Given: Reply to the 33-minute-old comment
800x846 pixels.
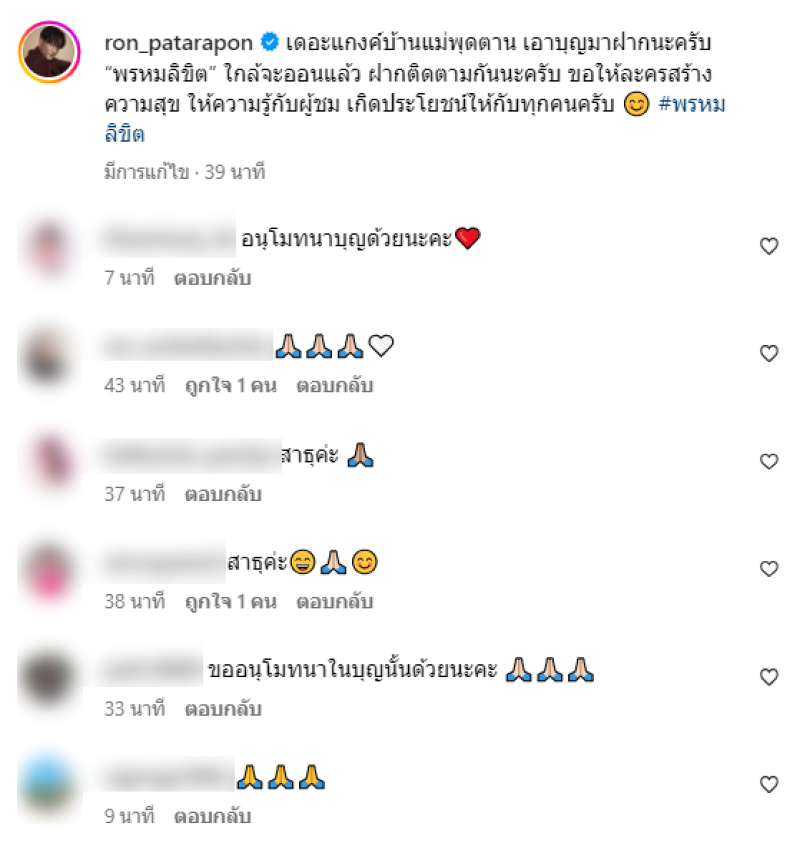Looking at the screenshot, I should (x=223, y=709).
